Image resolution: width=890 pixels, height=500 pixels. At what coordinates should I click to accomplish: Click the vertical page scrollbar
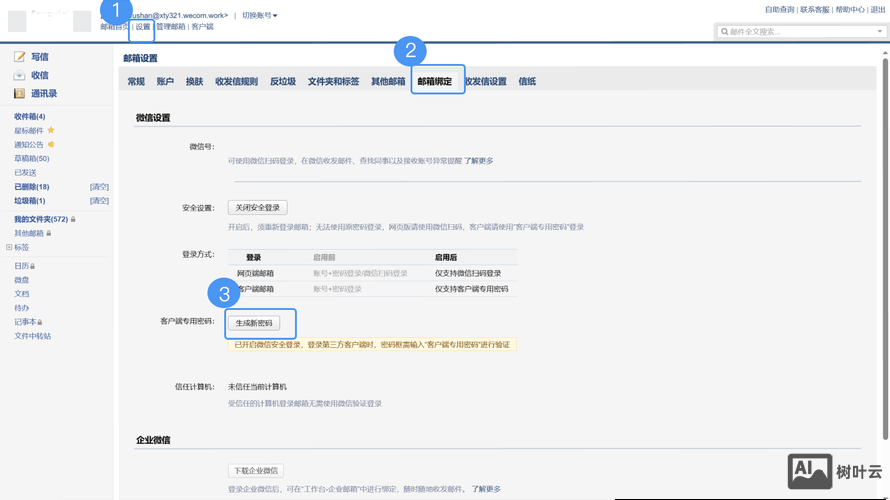click(885, 249)
